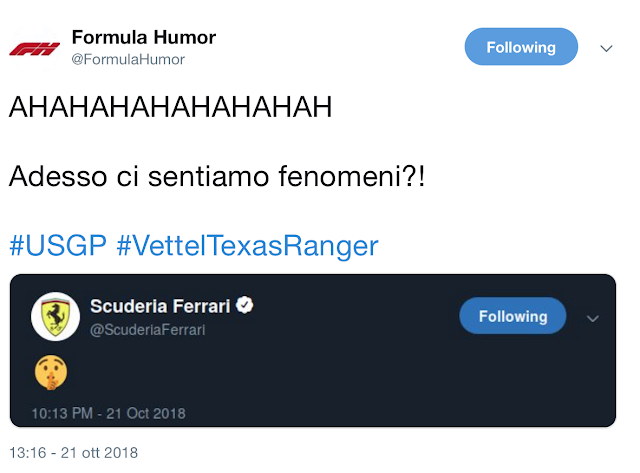Image resolution: width=640 pixels, height=473 pixels.
Task: Open the #VettelTexasRanger hashtag
Action: click(247, 245)
